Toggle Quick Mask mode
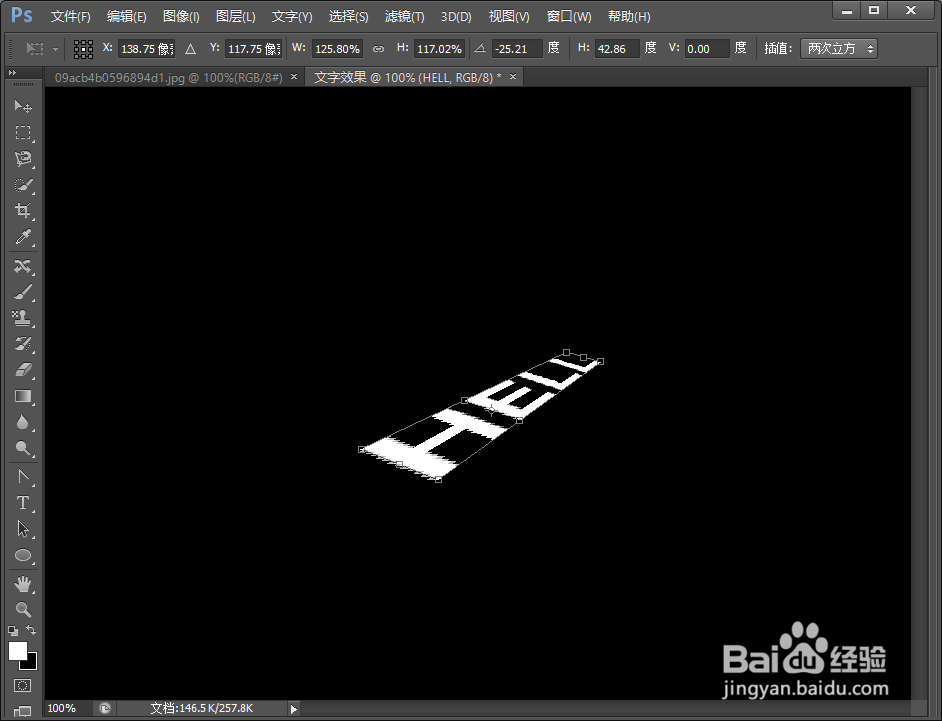 [23, 686]
